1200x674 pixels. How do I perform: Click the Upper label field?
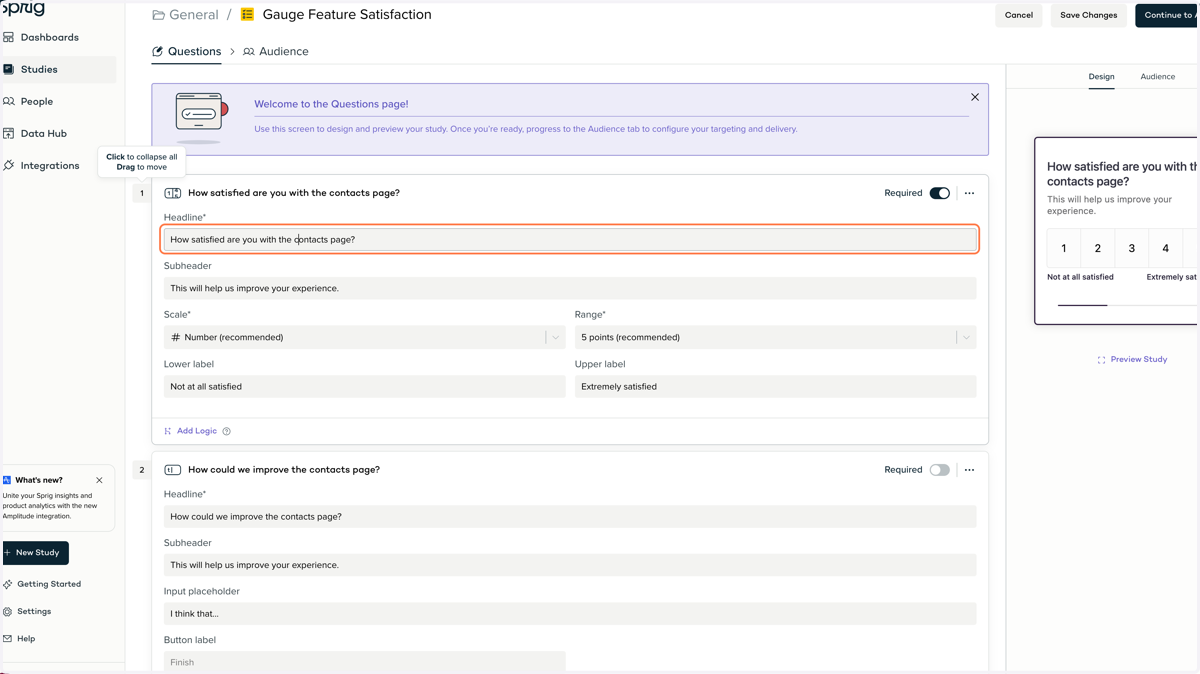tap(775, 386)
